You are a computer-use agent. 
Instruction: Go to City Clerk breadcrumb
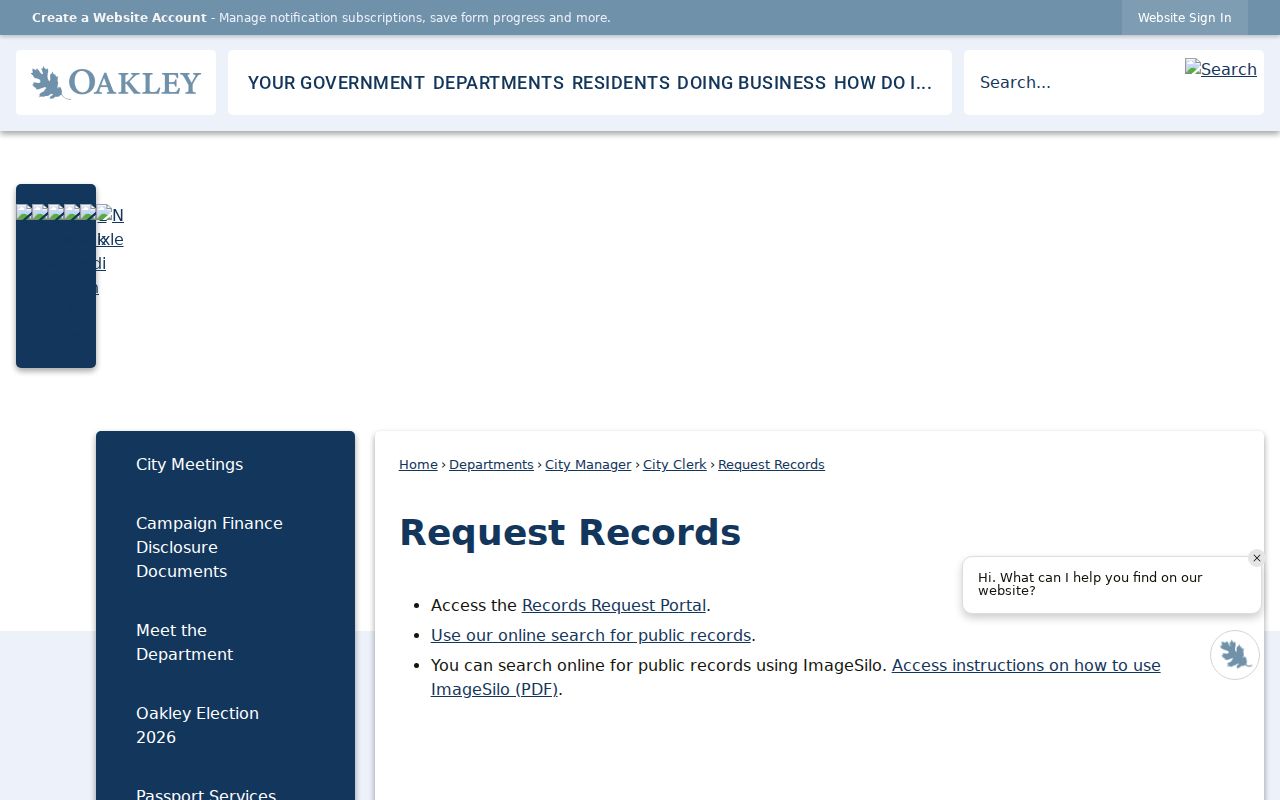pos(675,464)
